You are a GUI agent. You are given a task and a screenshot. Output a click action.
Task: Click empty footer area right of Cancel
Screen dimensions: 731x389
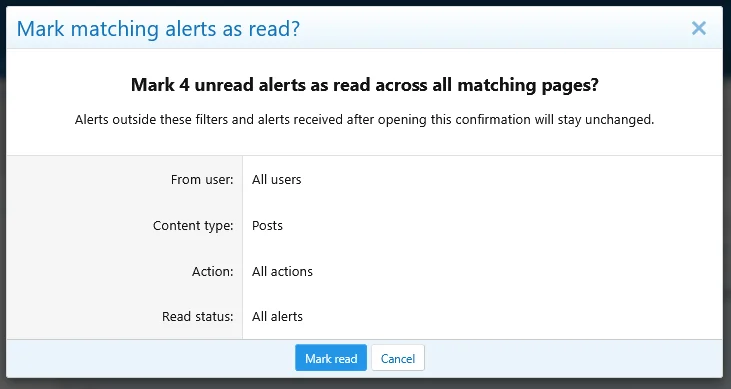click(573, 358)
